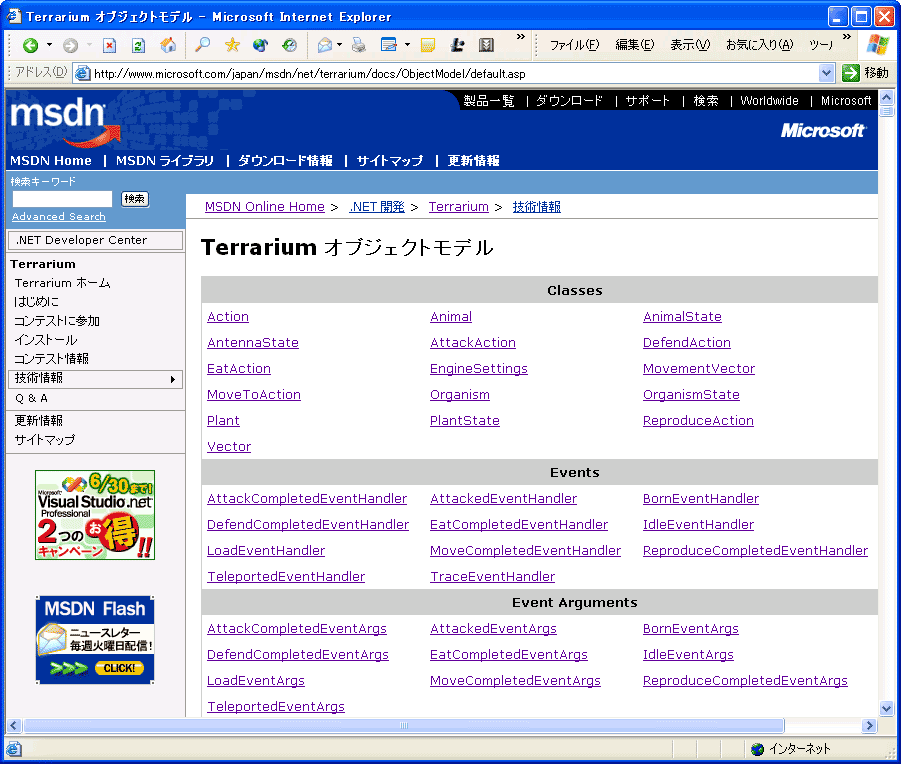
Task: Click the Worldwide header link
Action: 769,101
